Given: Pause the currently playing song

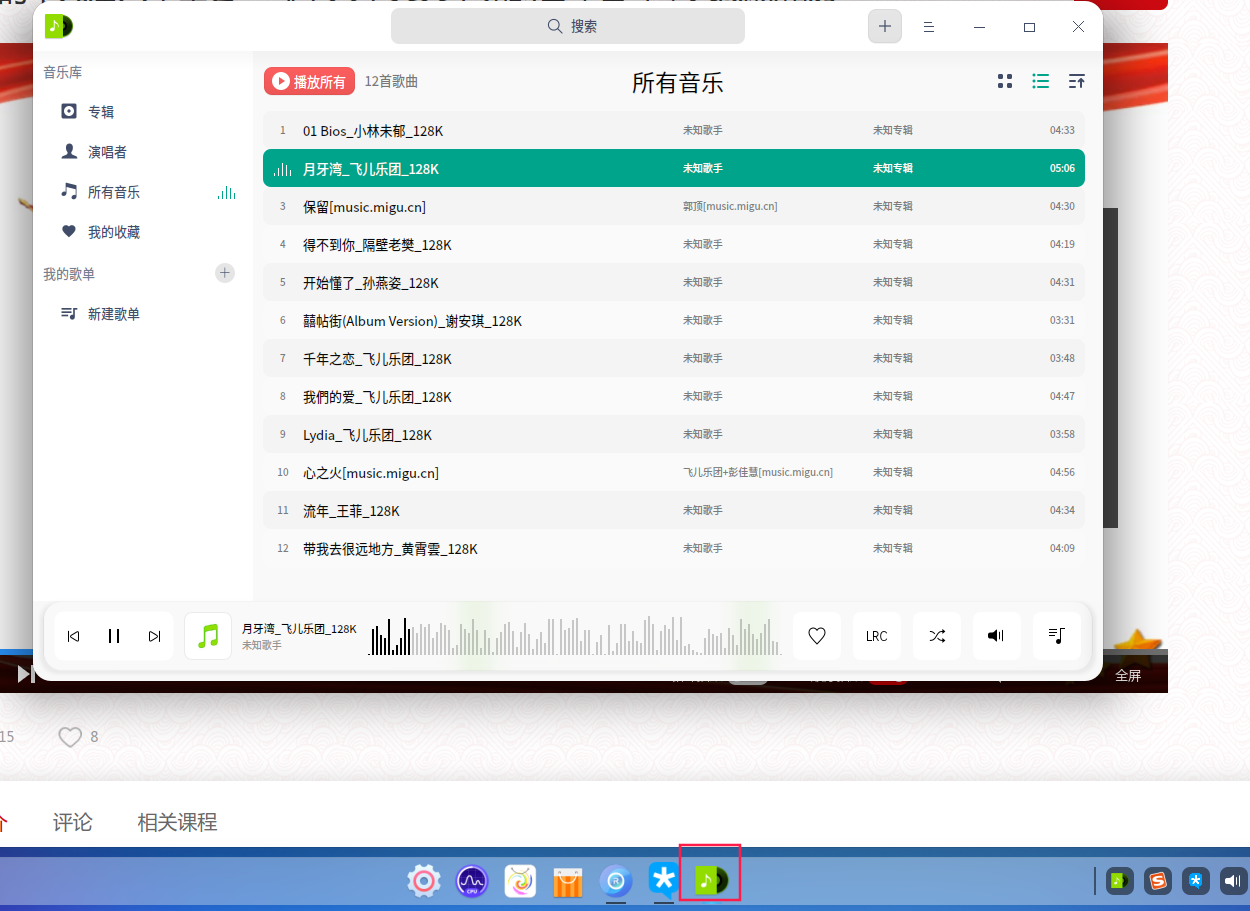Looking at the screenshot, I should [114, 636].
